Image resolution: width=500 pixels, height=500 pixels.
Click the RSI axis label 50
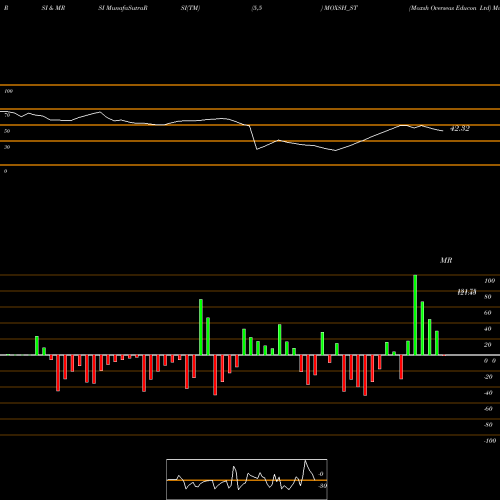[7, 131]
